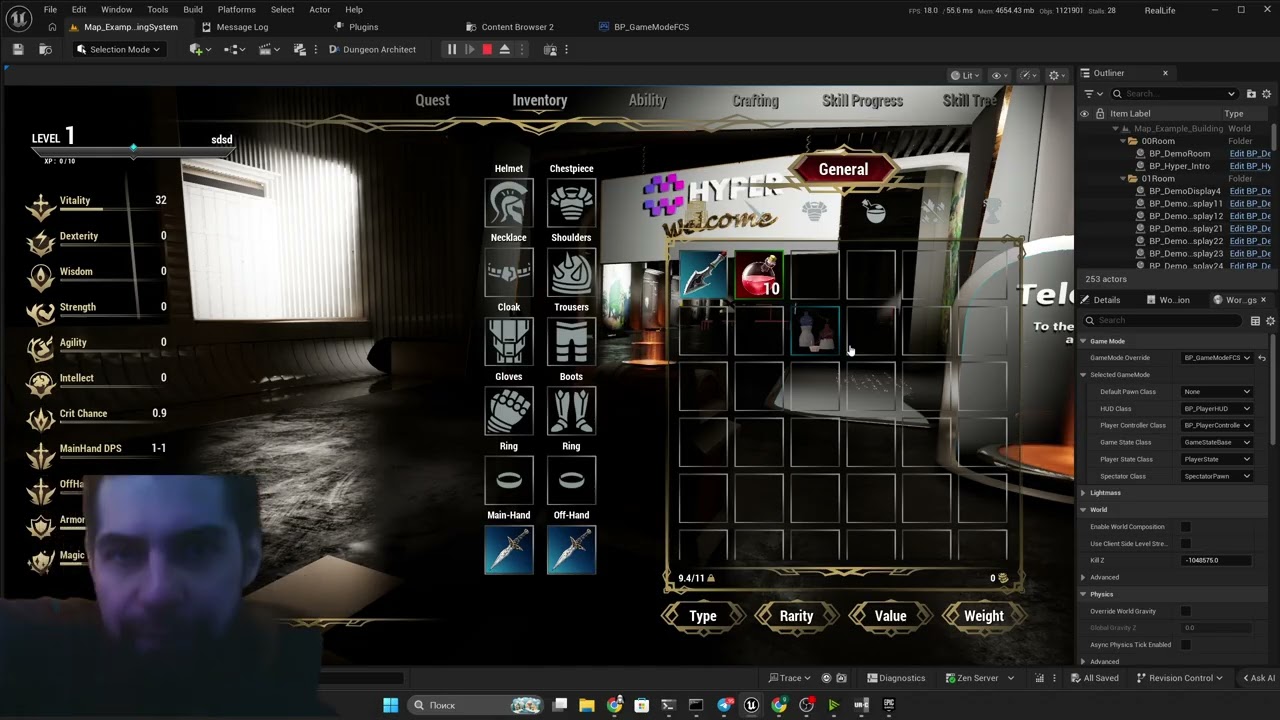Image resolution: width=1280 pixels, height=720 pixels.
Task: Open the Add actor dropdown icon
Action: [199, 49]
